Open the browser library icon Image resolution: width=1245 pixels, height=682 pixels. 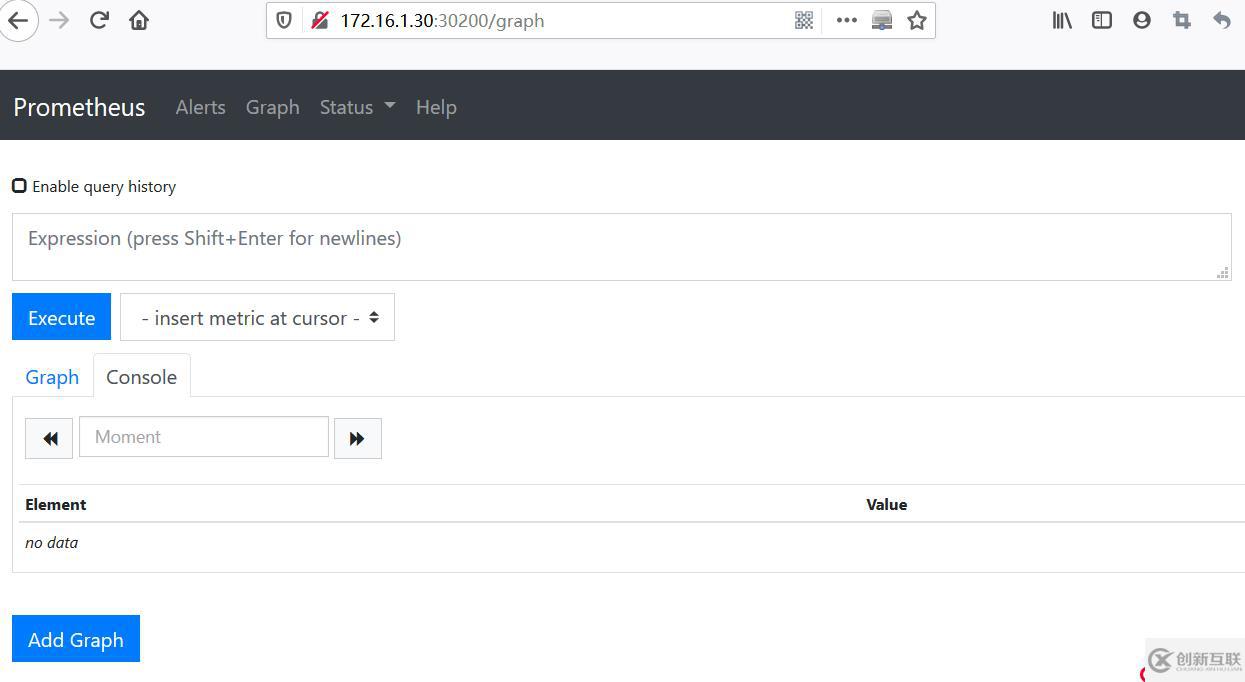pos(1062,20)
